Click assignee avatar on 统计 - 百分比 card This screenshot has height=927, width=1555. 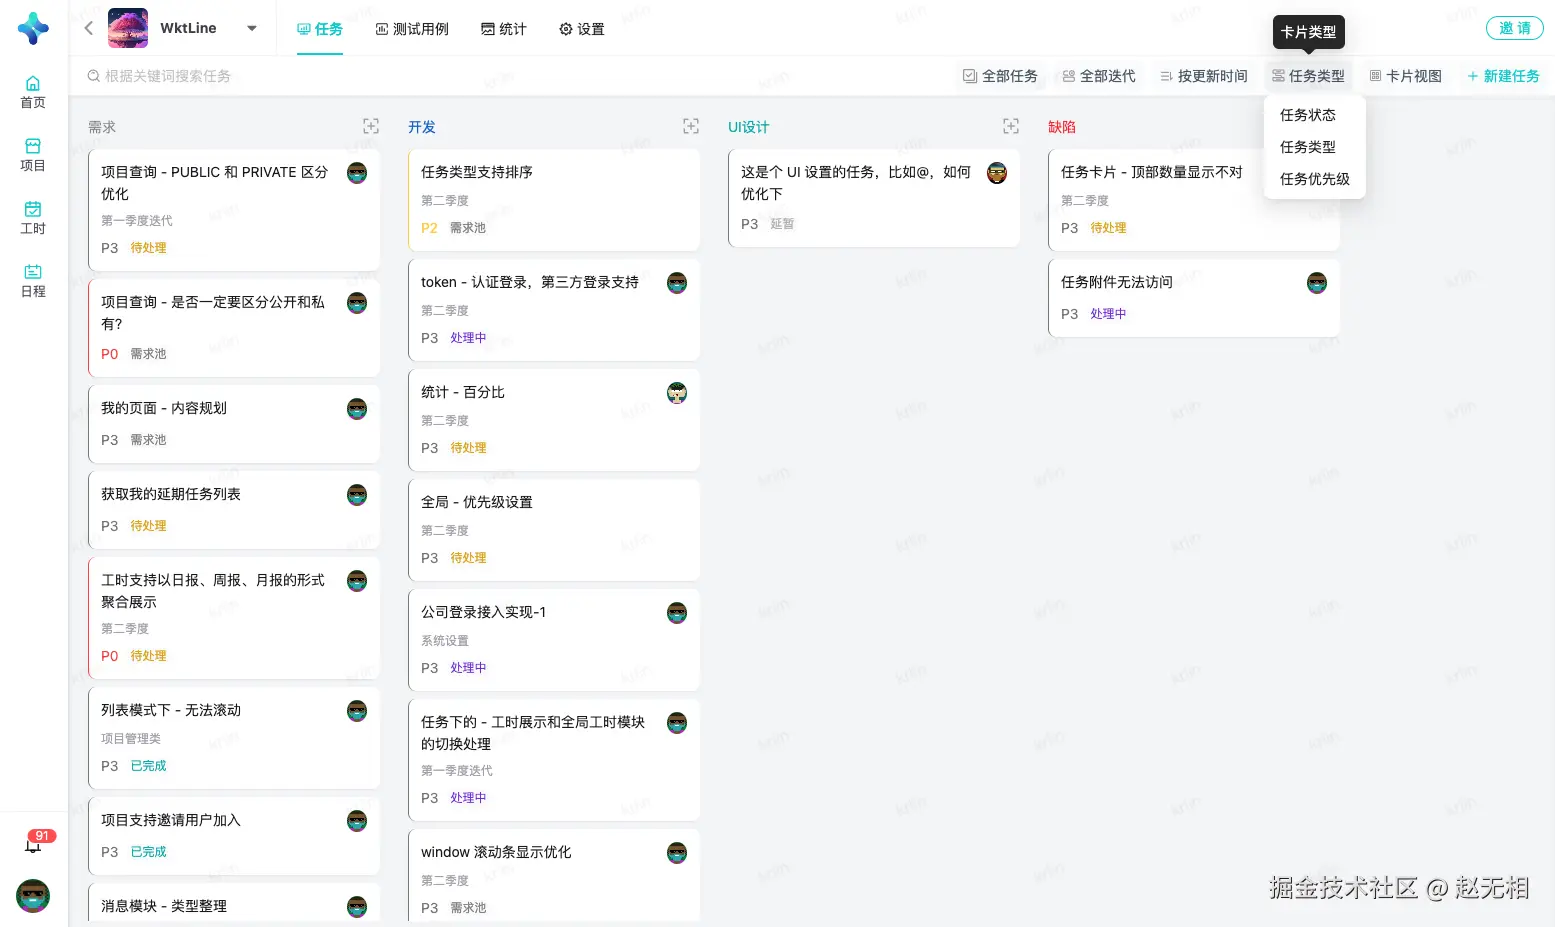[x=677, y=393]
